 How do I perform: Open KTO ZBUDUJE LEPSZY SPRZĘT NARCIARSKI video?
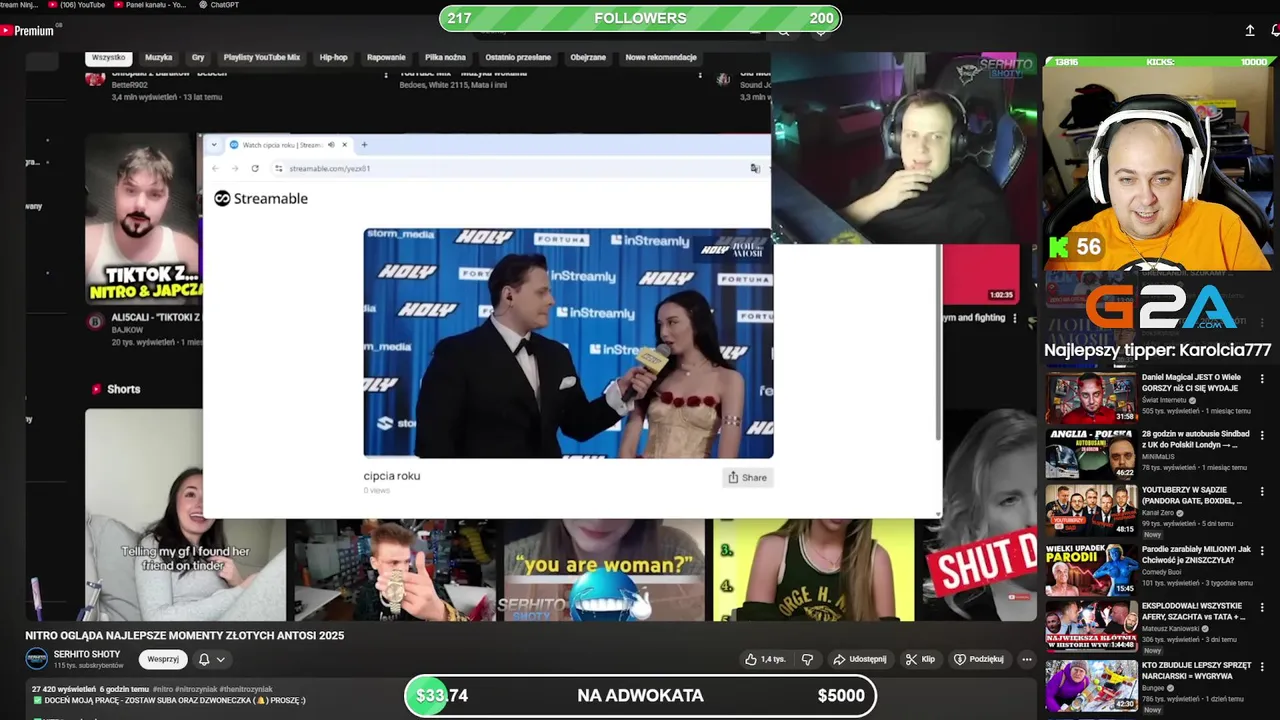[x=1196, y=670]
